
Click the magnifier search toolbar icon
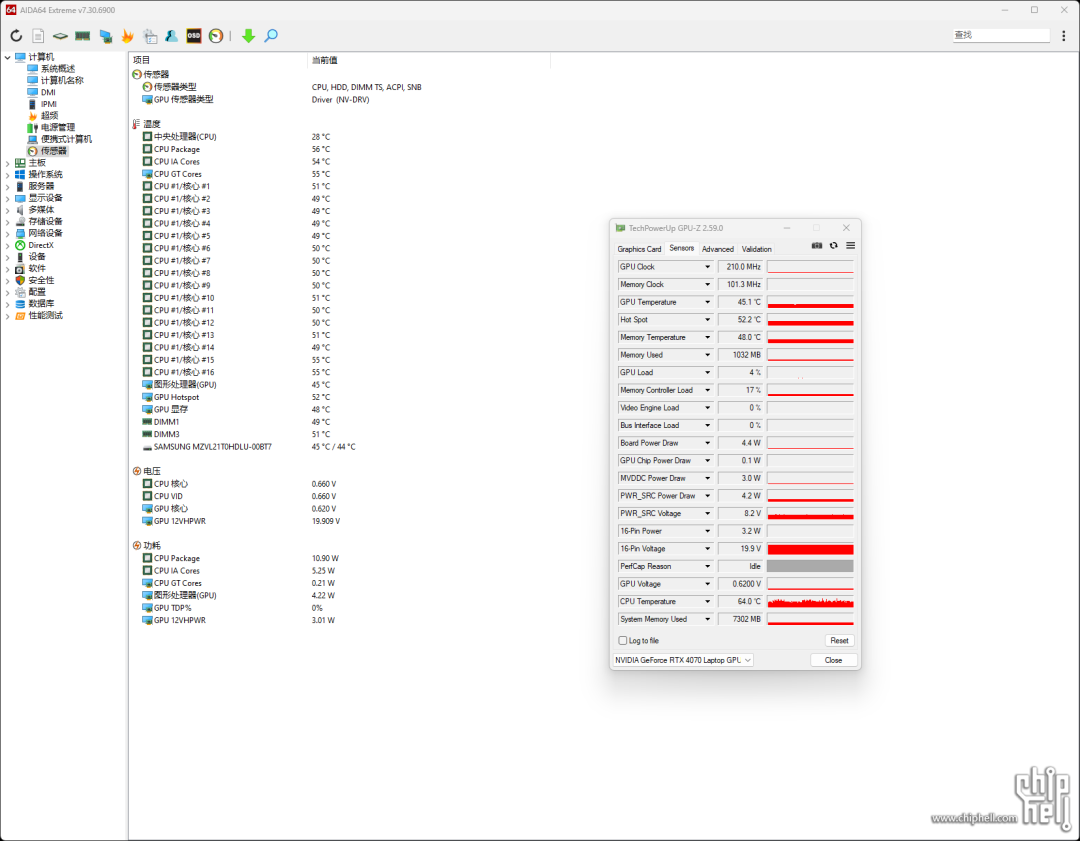point(271,36)
